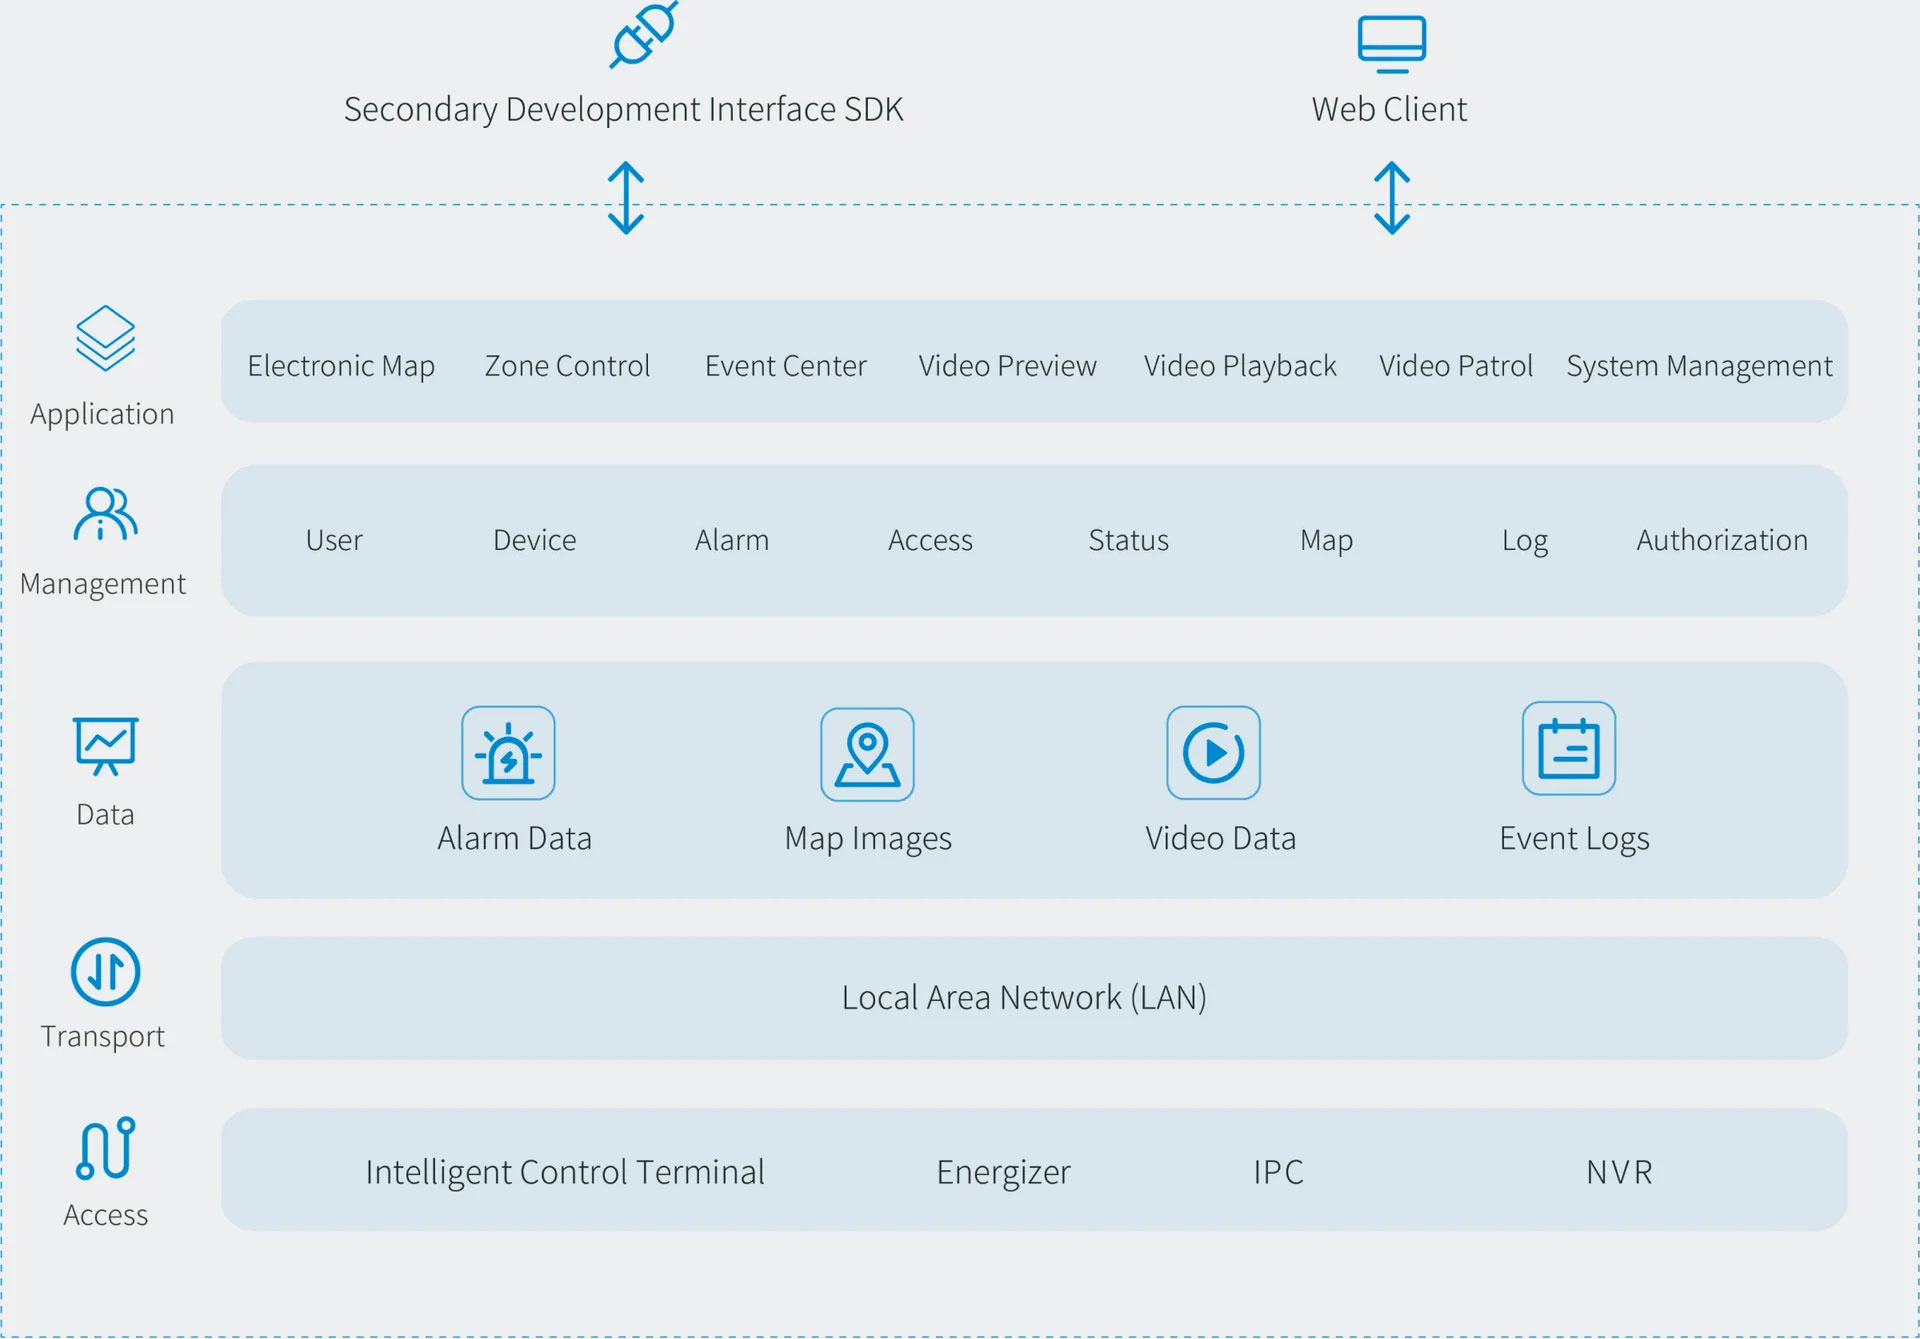Click the Map Images location pin icon
This screenshot has width=1920, height=1339.
pyautogui.click(x=867, y=754)
